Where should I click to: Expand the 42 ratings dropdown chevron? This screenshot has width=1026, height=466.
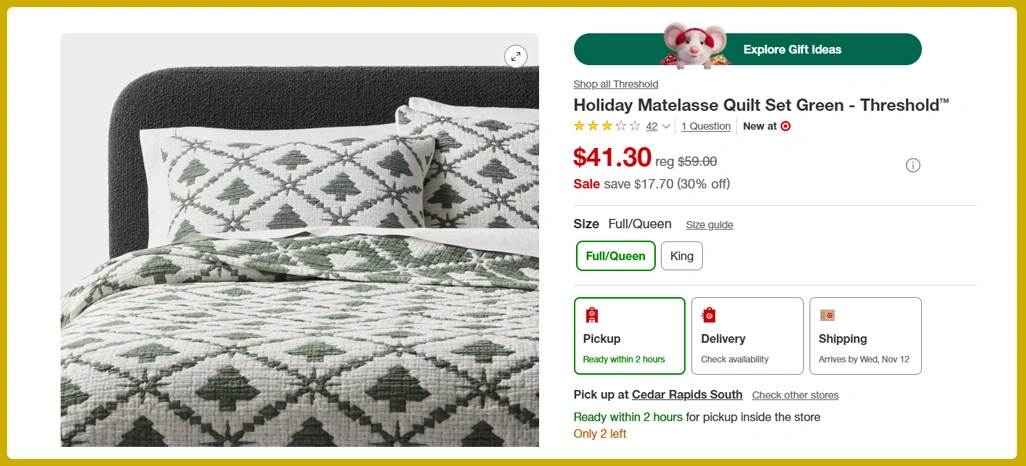coord(666,127)
